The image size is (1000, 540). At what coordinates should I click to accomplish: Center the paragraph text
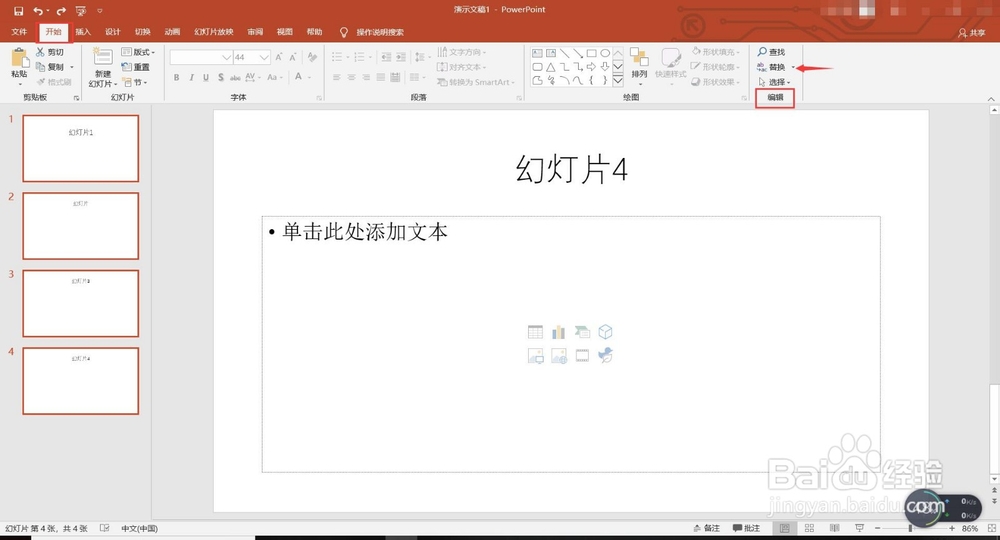tap(351, 77)
